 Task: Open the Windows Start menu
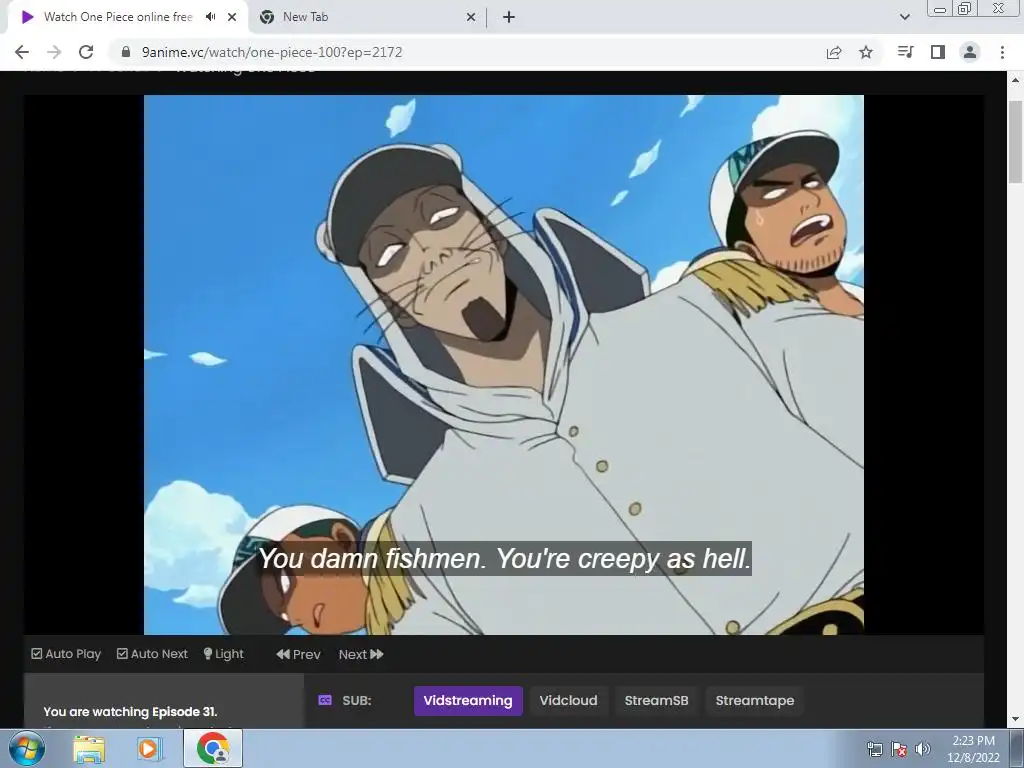pyautogui.click(x=26, y=748)
